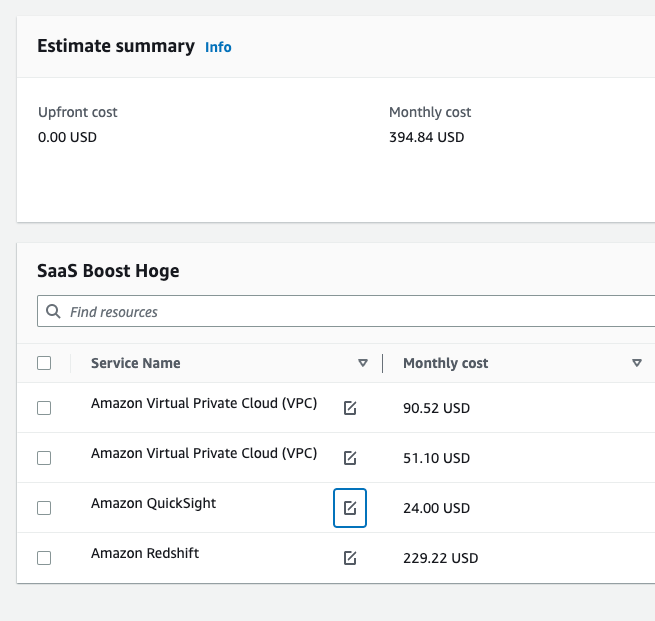Edit the Amazon Redshift service
The width and height of the screenshot is (655, 621).
click(x=350, y=558)
